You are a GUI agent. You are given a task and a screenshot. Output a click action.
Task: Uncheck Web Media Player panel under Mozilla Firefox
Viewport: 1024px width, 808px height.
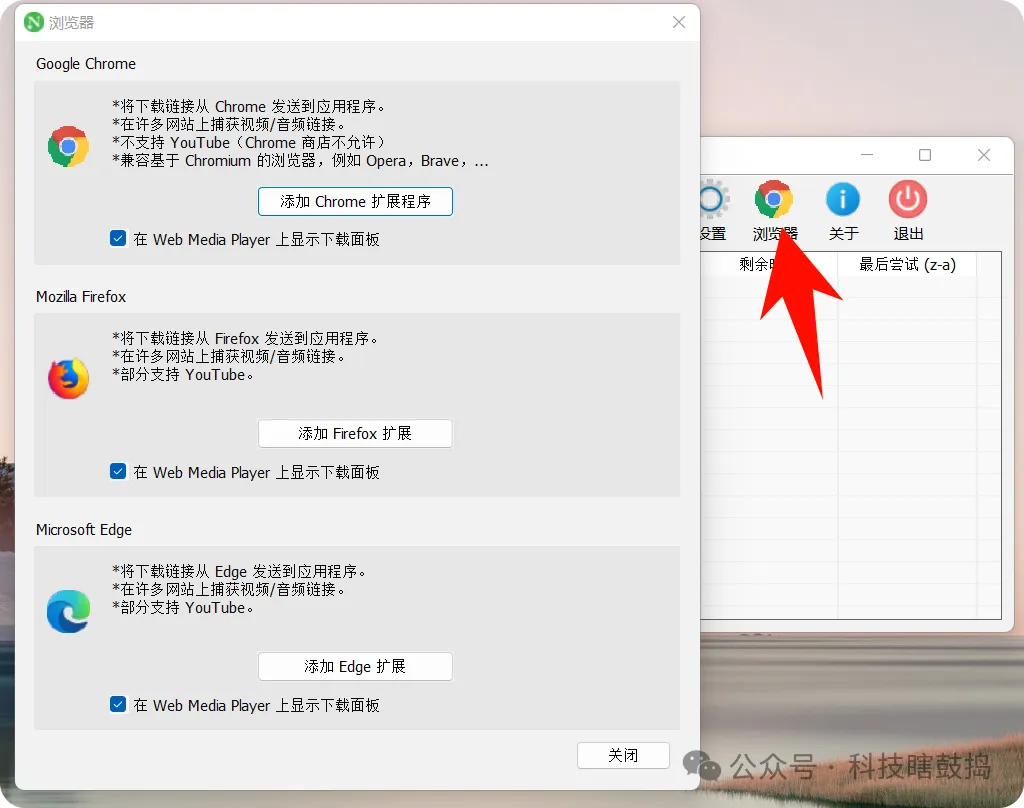118,472
